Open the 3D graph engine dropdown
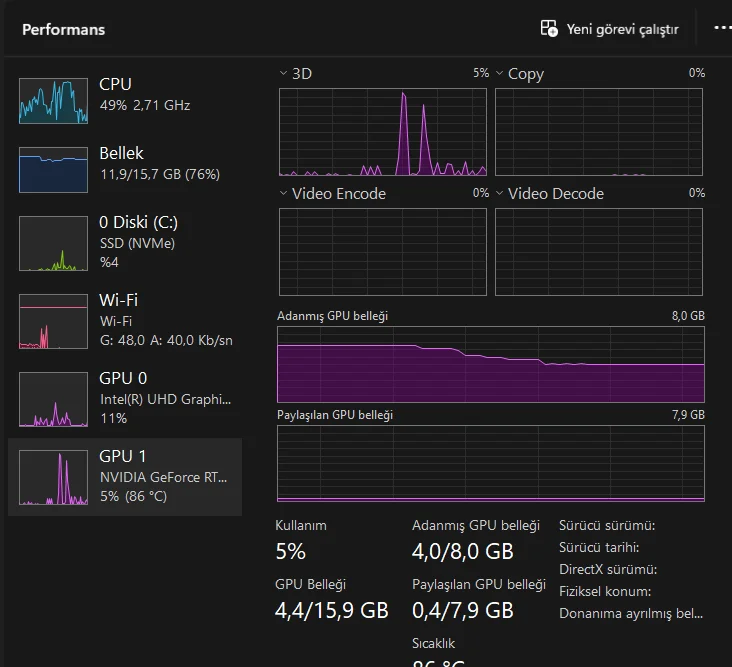Viewport: 732px width, 667px height. [283, 73]
